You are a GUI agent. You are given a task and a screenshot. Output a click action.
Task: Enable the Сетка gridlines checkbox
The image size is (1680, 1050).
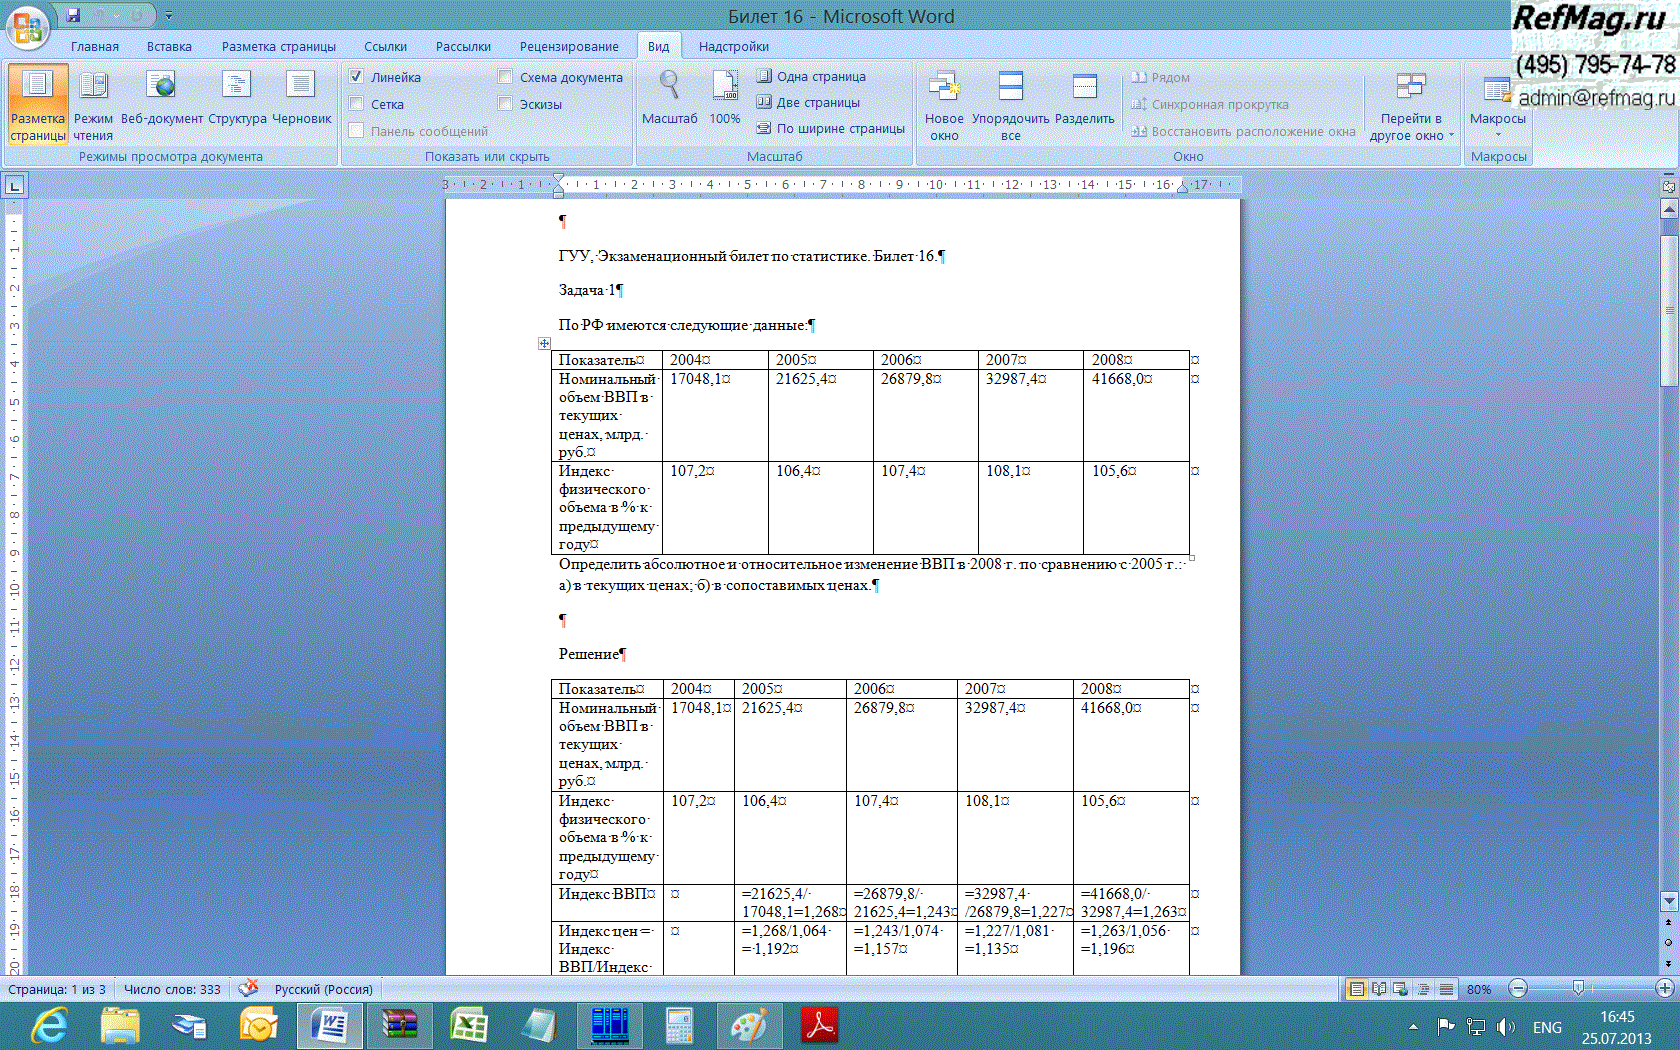point(356,104)
